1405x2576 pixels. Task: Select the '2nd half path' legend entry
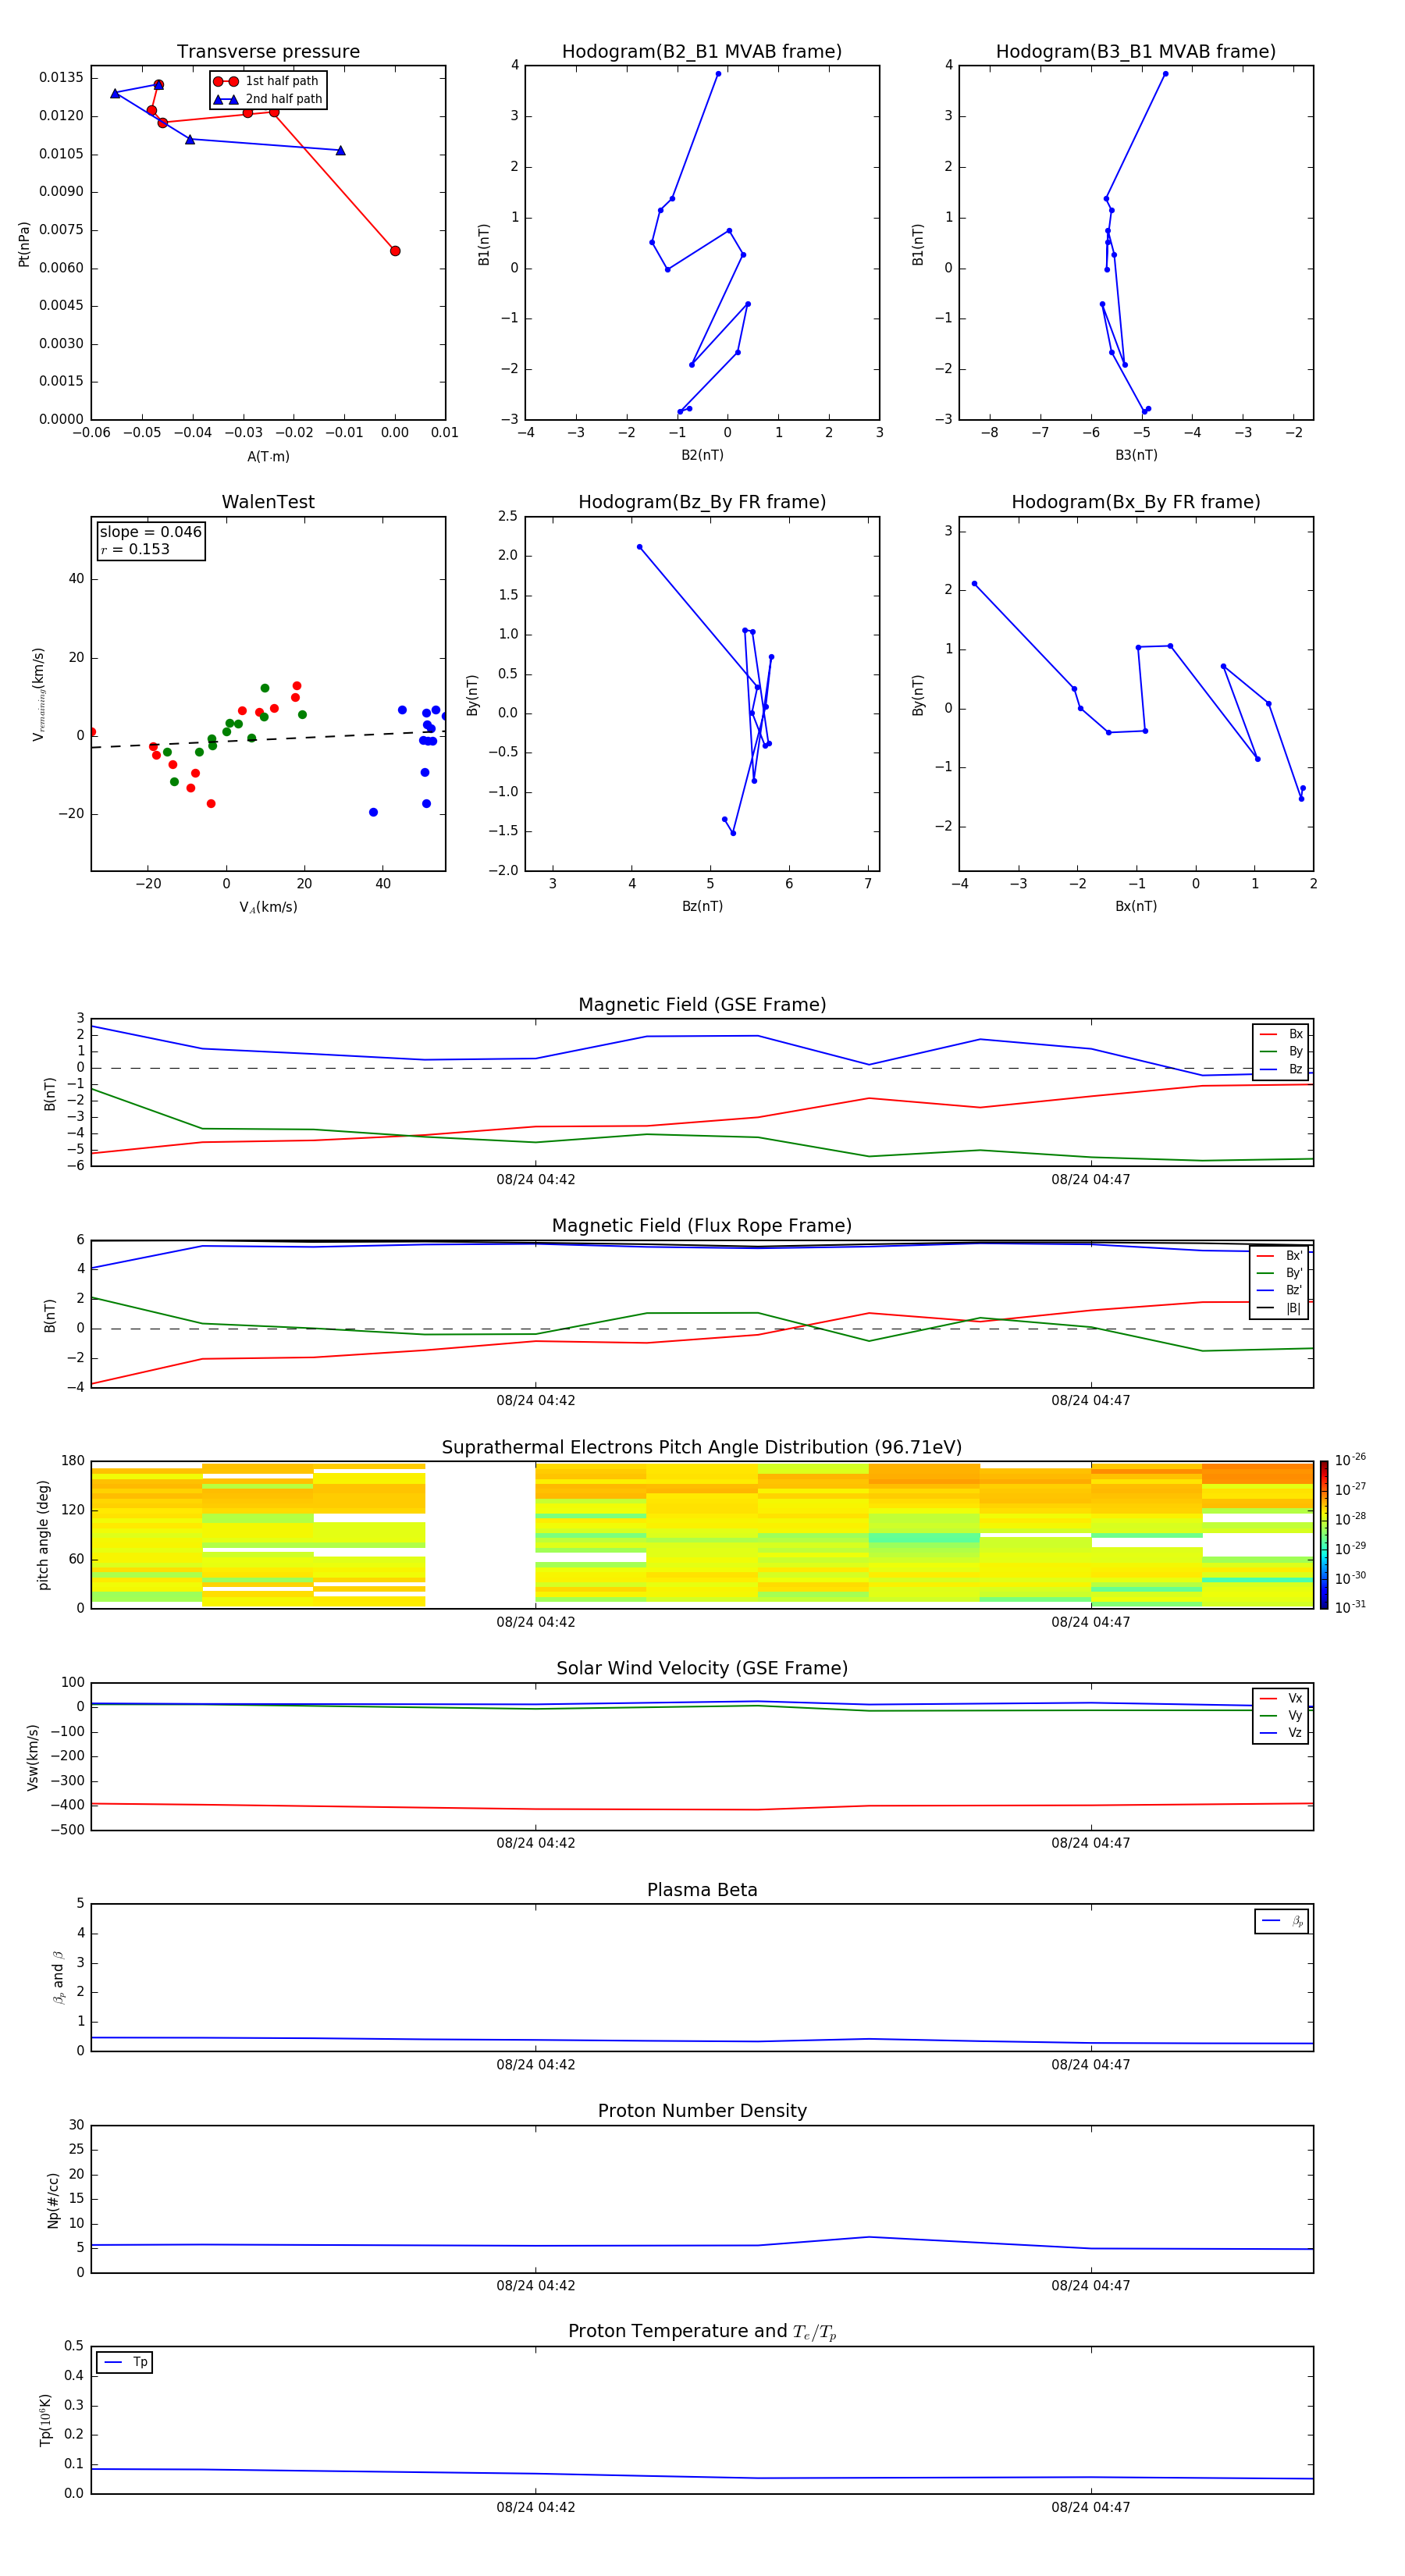(268, 99)
